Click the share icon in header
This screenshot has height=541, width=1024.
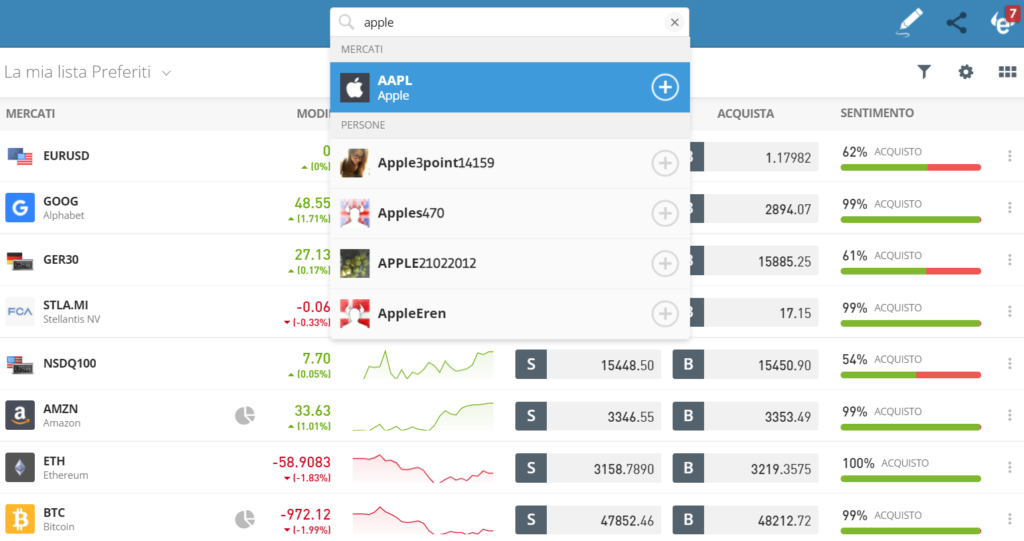click(957, 22)
